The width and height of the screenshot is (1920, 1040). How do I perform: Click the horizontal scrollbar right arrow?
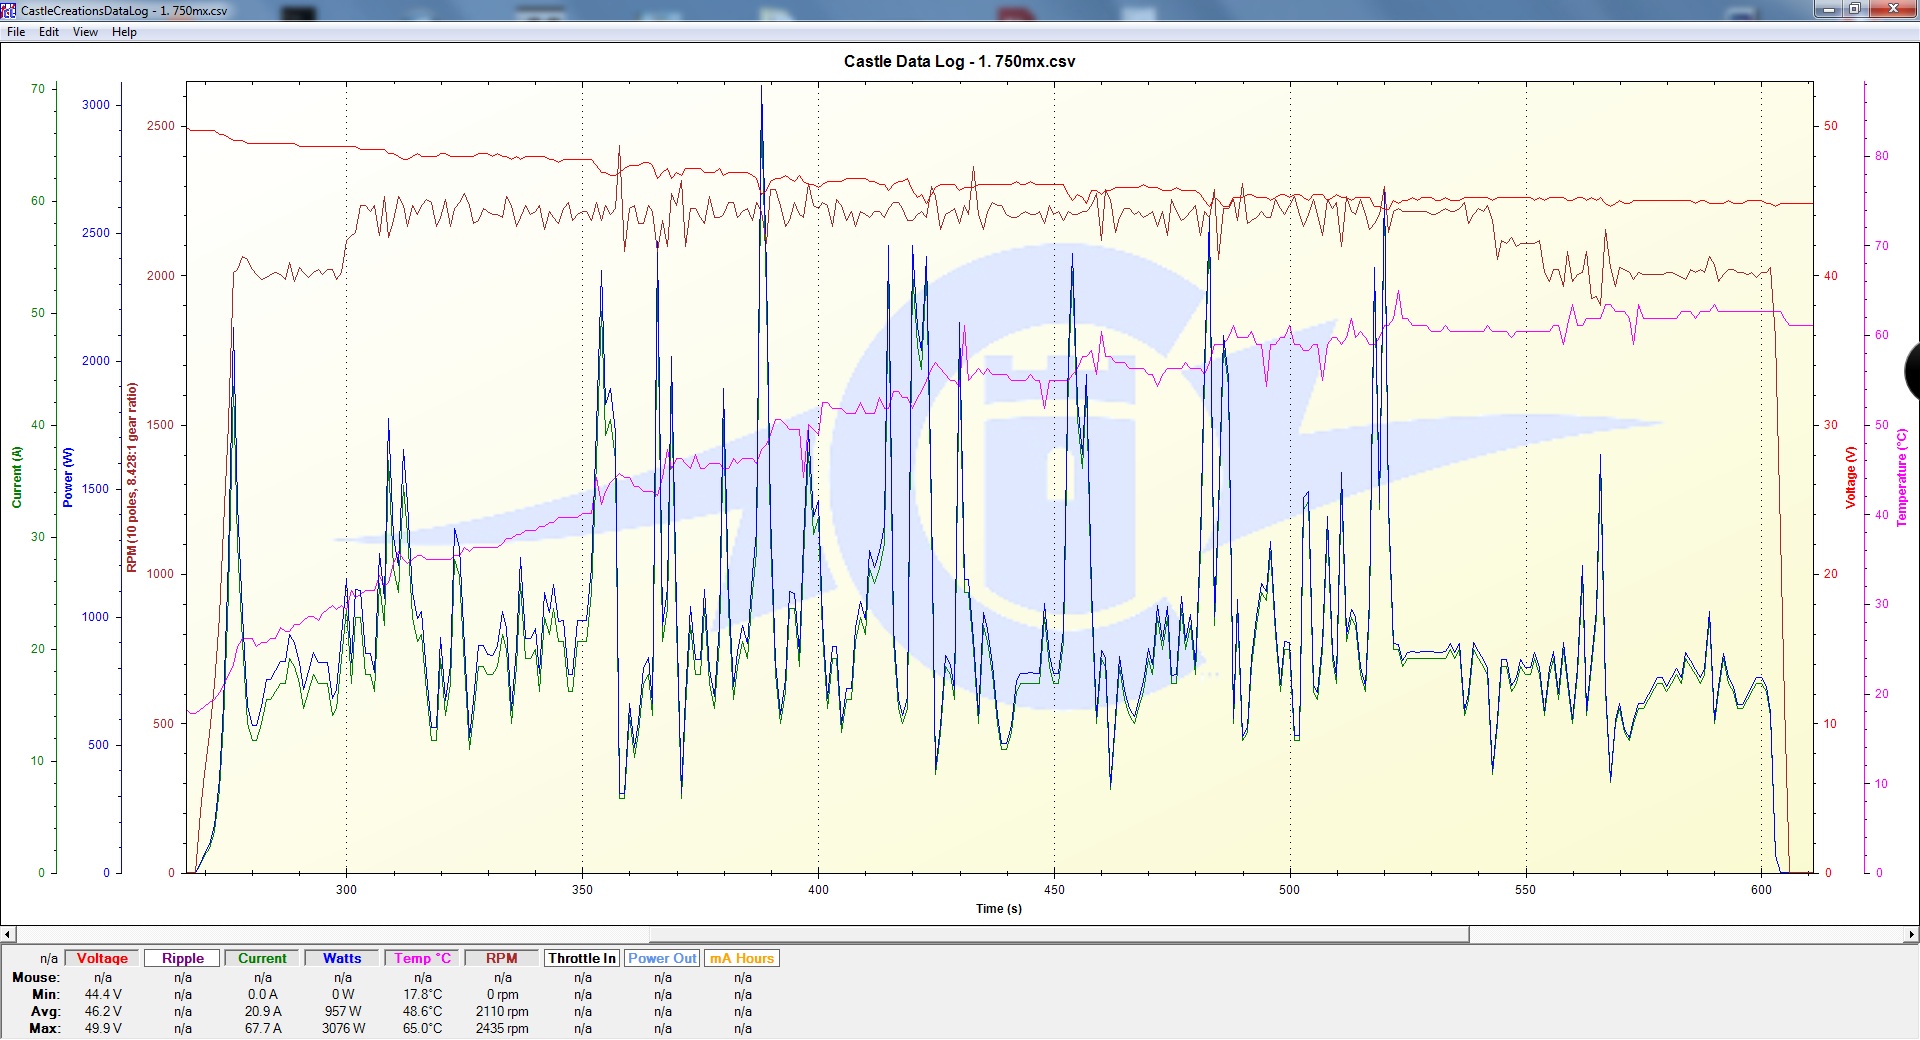1911,934
